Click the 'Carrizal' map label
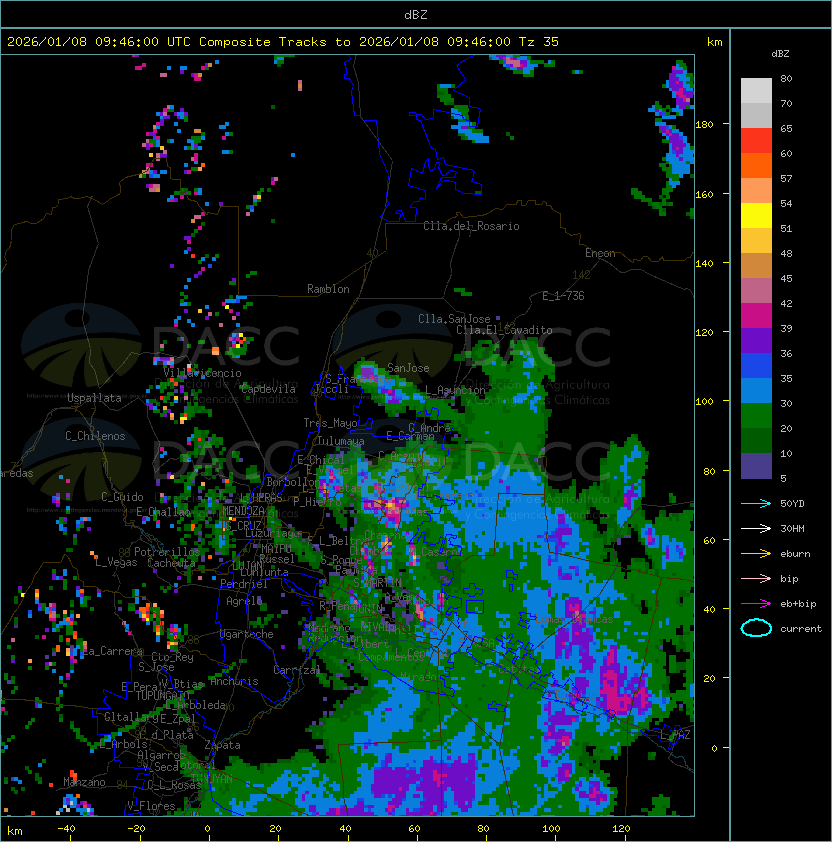The image size is (832, 842). click(x=296, y=670)
